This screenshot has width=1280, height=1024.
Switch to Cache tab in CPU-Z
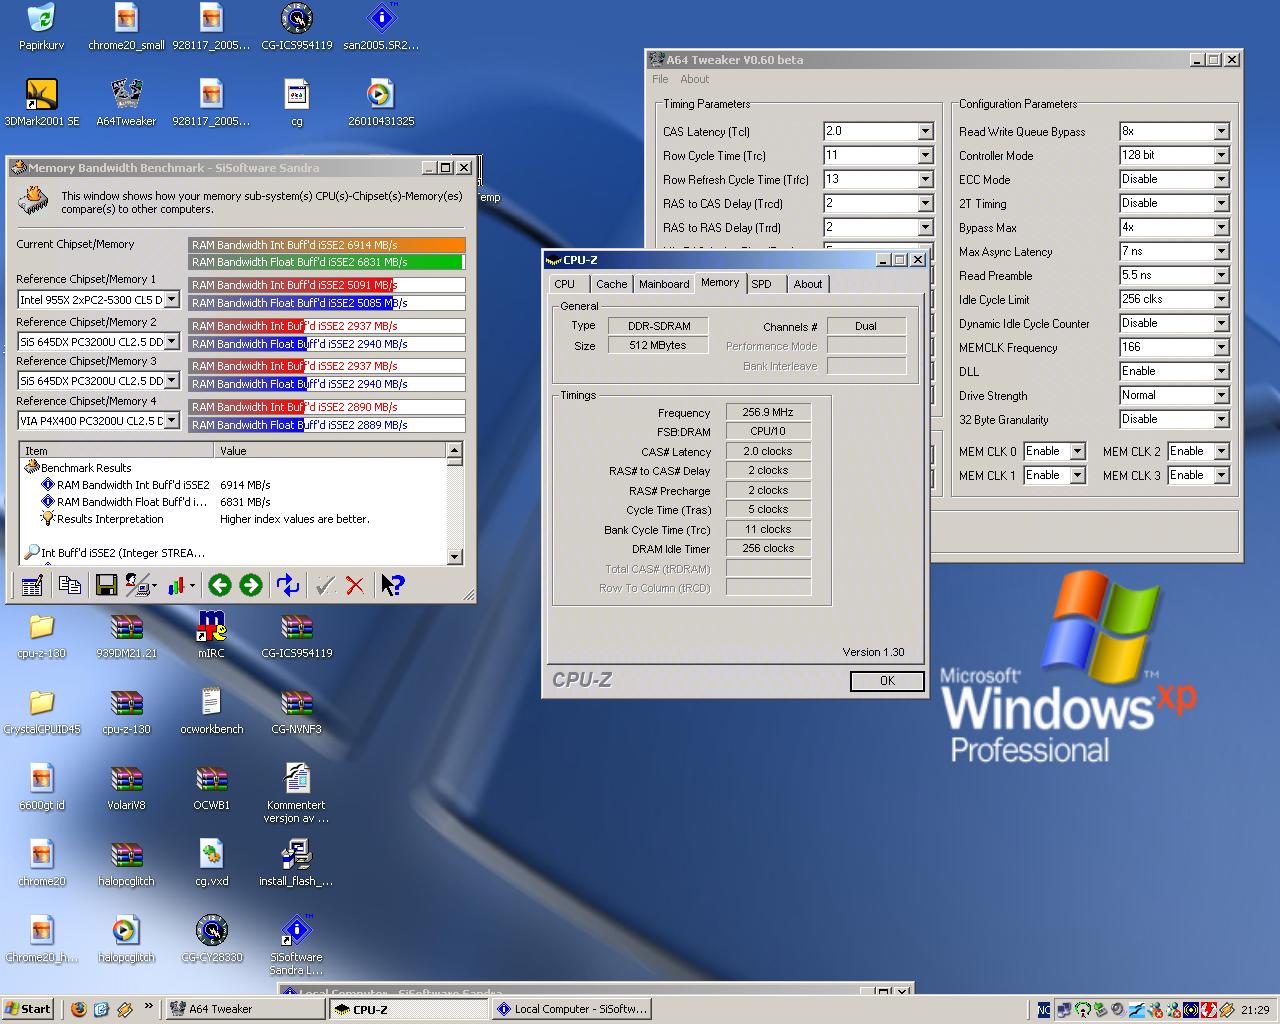(x=612, y=284)
